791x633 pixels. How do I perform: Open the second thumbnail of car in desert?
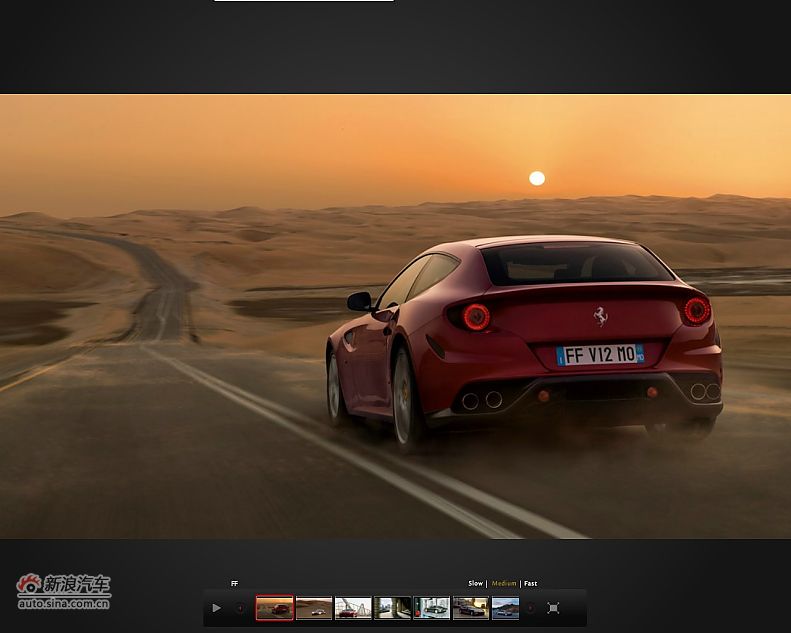pos(314,608)
